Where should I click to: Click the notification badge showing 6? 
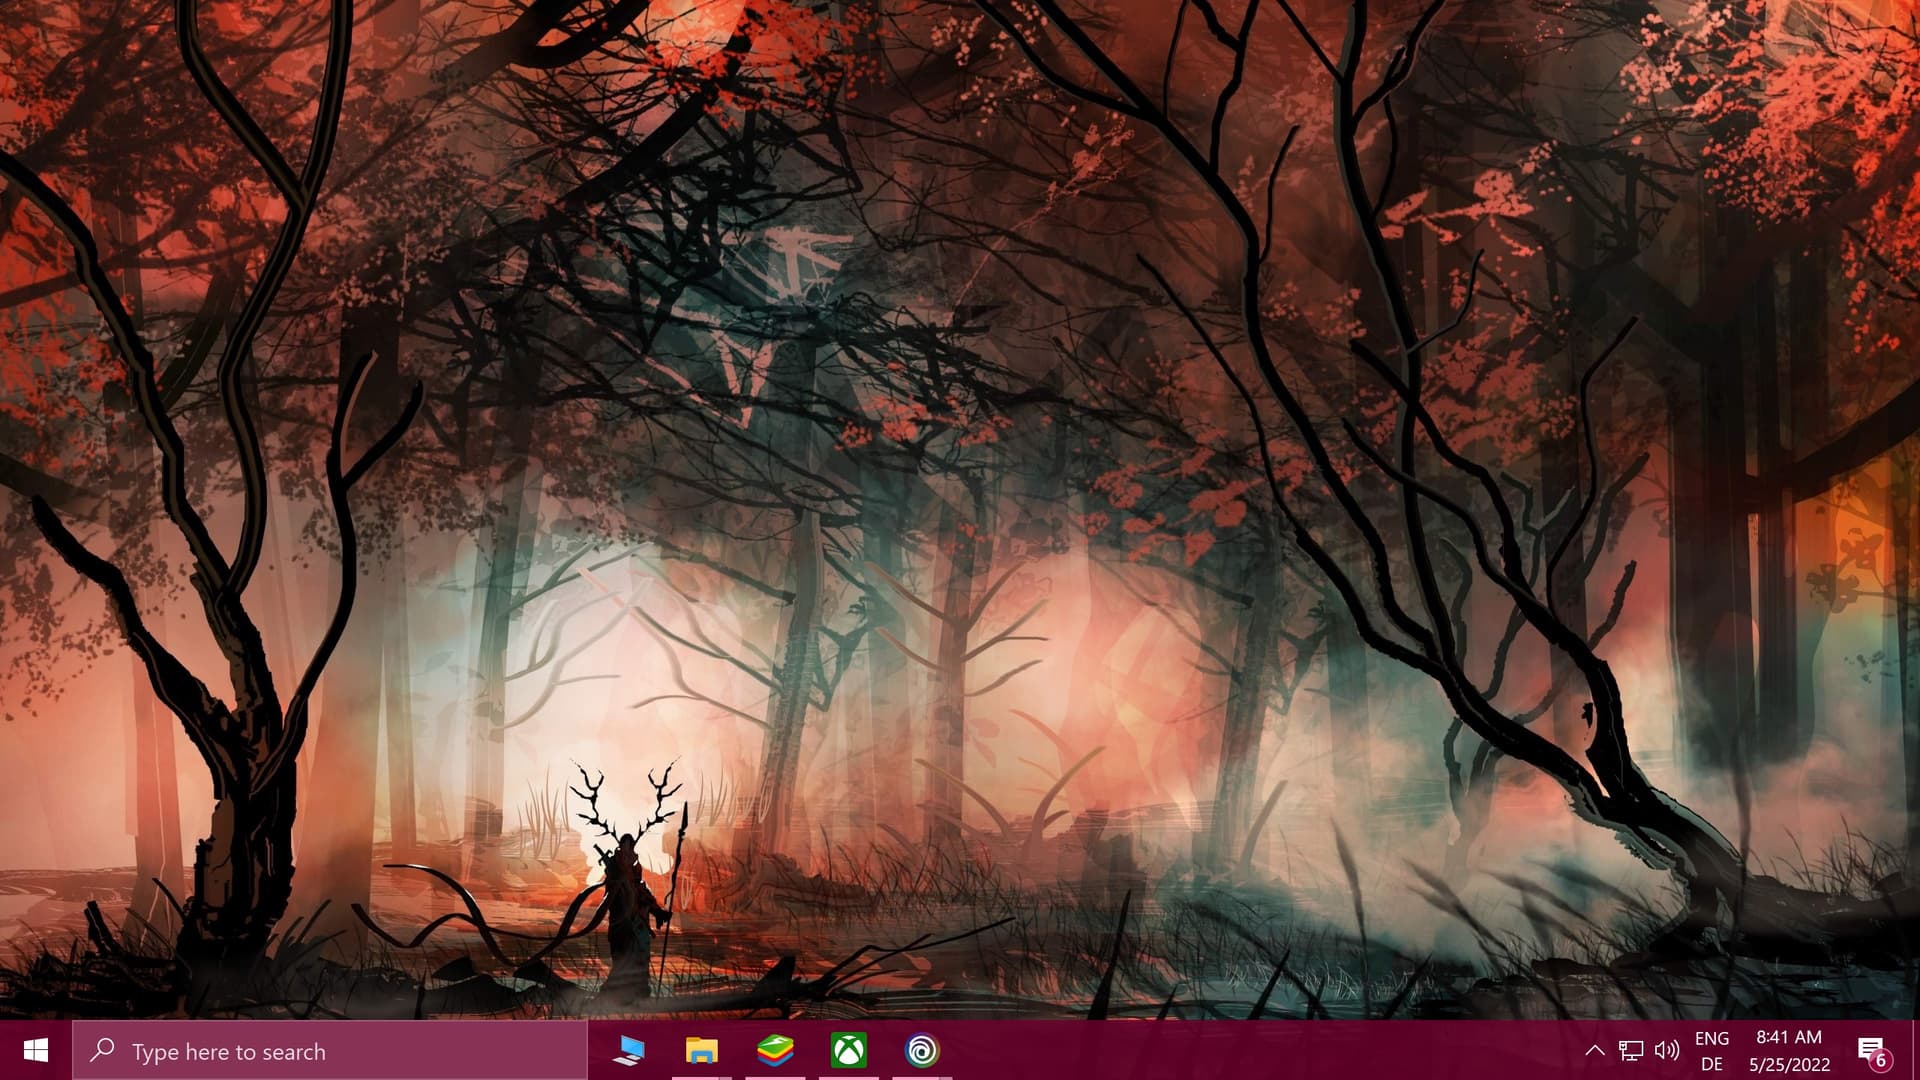click(1880, 1060)
